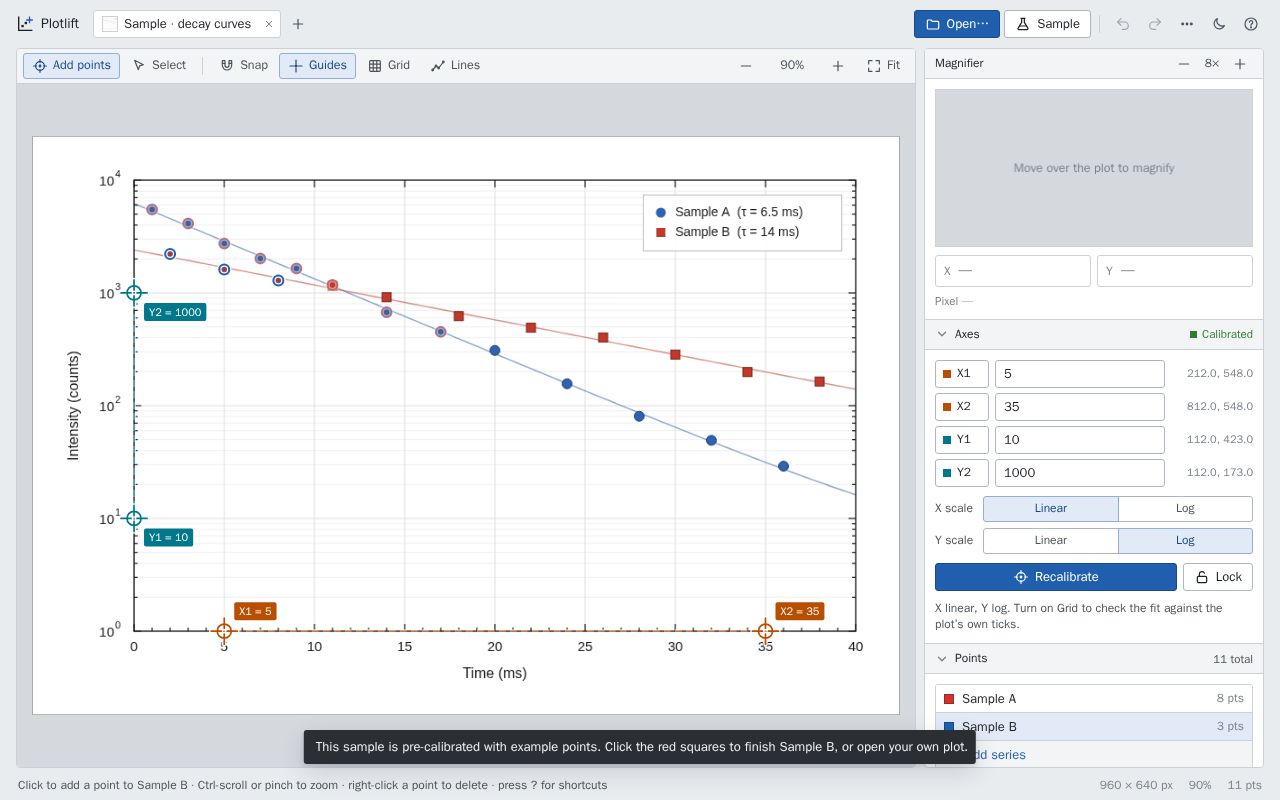This screenshot has width=1280, height=800.
Task: Click the Sample A dot at 36 ms
Action: coord(783,467)
